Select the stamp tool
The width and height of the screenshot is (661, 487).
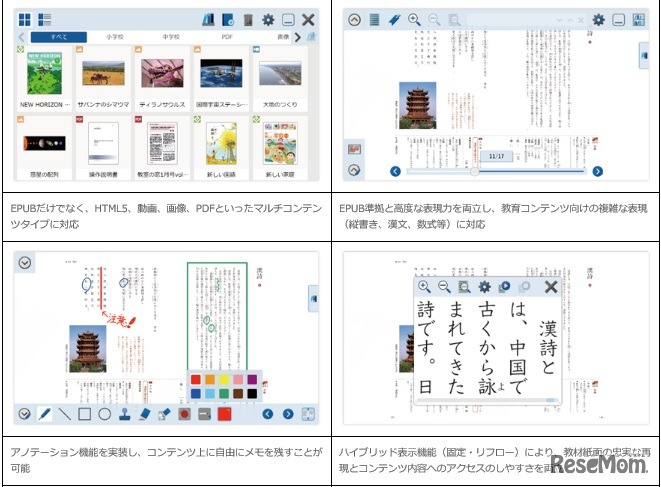click(x=124, y=414)
